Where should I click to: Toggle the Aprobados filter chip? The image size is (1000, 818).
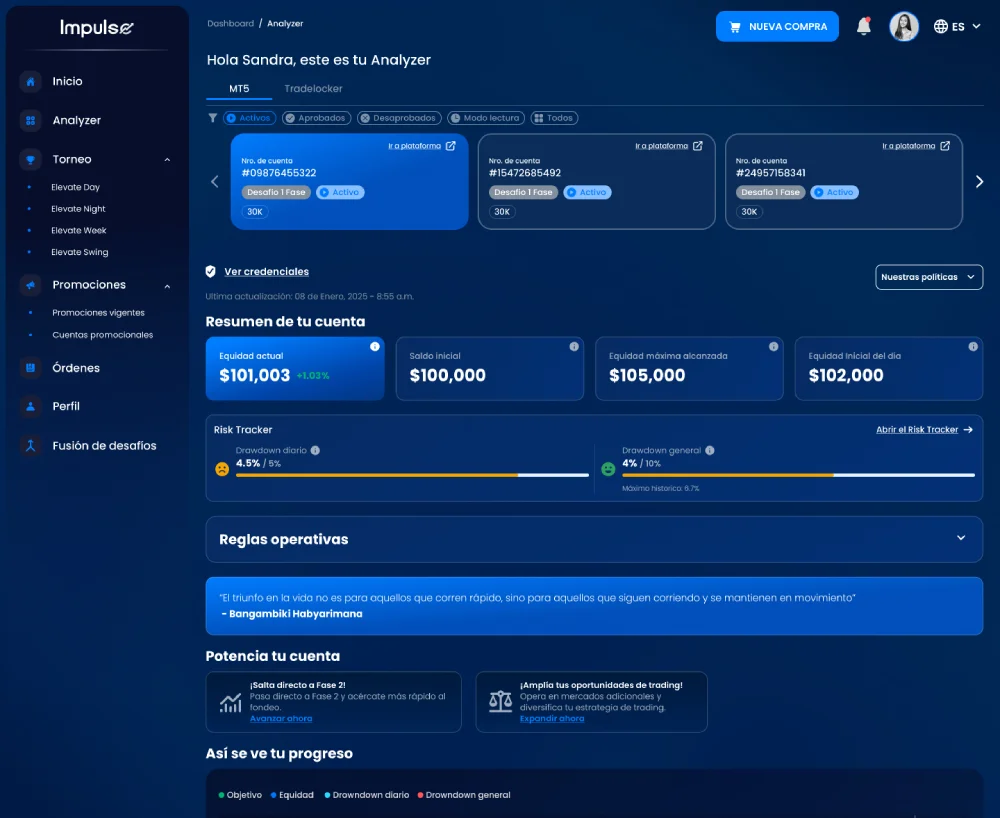pos(316,118)
